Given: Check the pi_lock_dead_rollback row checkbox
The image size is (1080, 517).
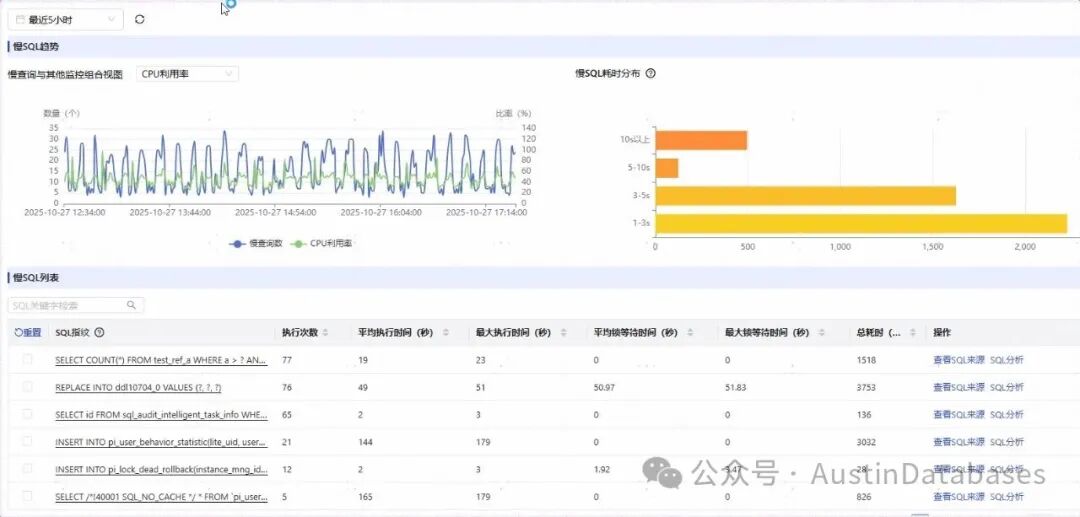Looking at the screenshot, I should (x=28, y=469).
